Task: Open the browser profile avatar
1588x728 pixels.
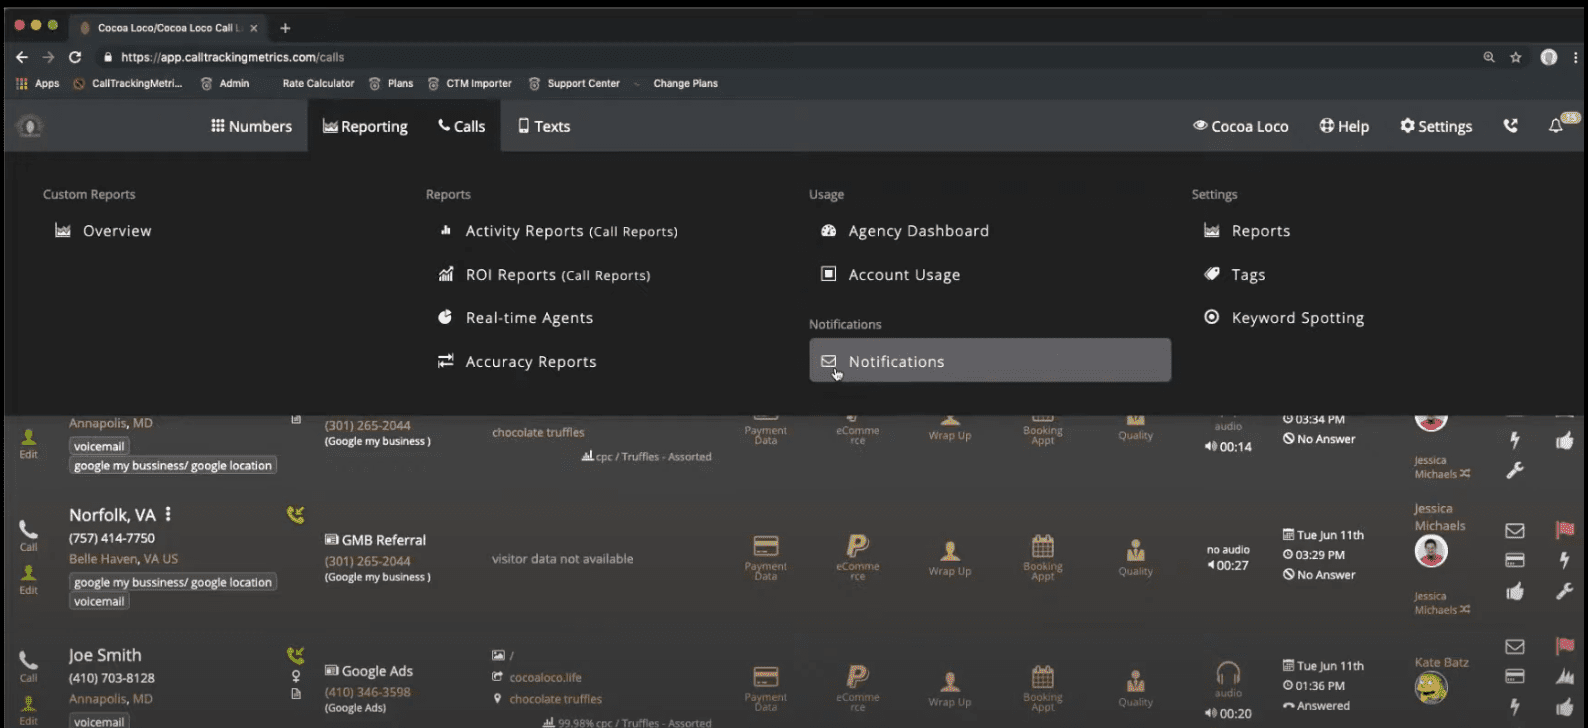Action: click(x=1549, y=58)
